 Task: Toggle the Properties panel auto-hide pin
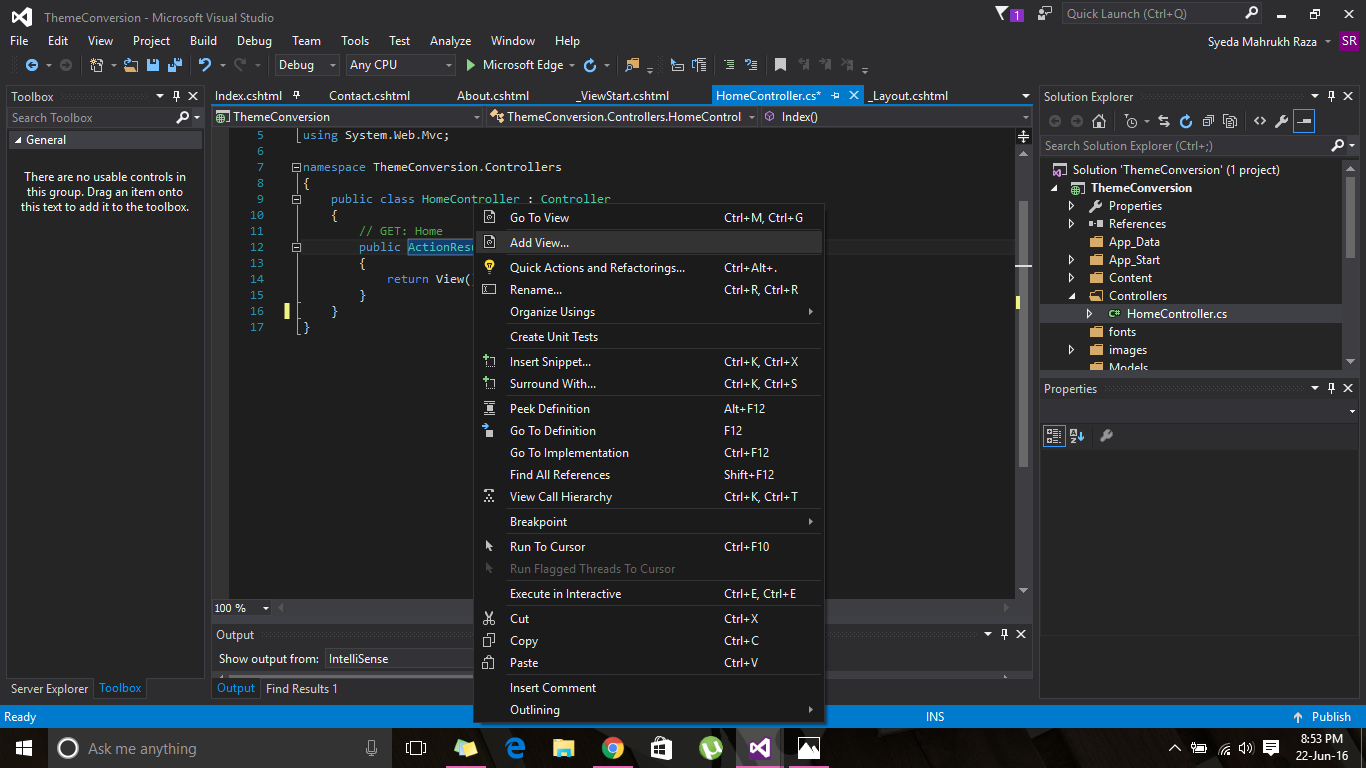tap(1331, 389)
